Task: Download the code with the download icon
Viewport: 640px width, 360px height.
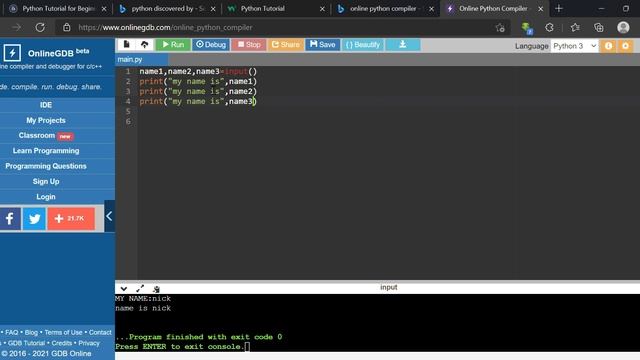Action: 403,44
